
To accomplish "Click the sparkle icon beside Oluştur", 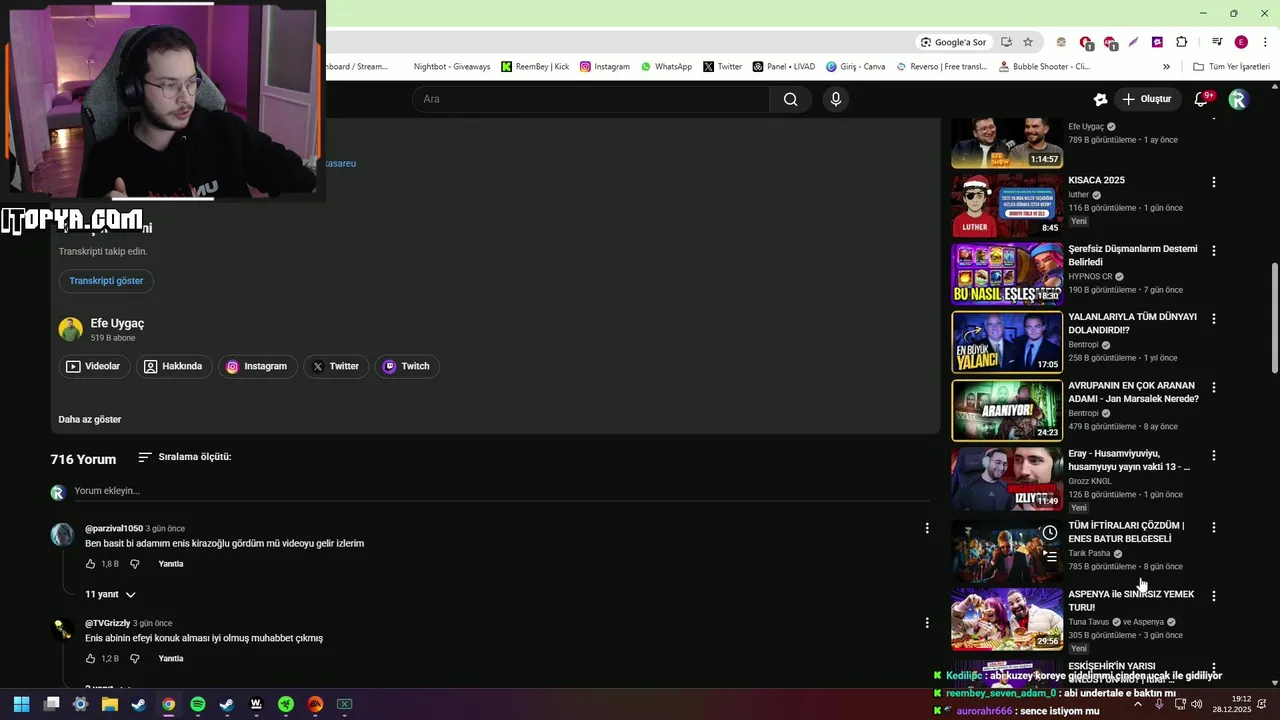I will pyautogui.click(x=1100, y=99).
